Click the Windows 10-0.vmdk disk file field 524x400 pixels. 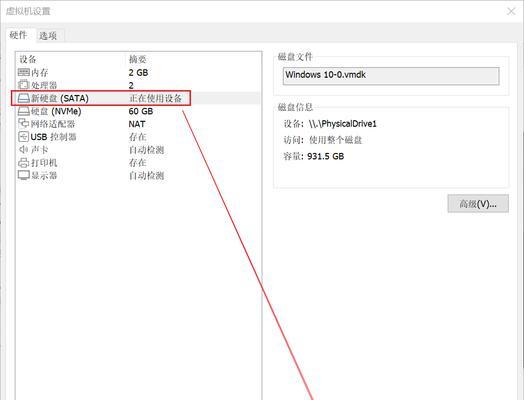click(391, 76)
